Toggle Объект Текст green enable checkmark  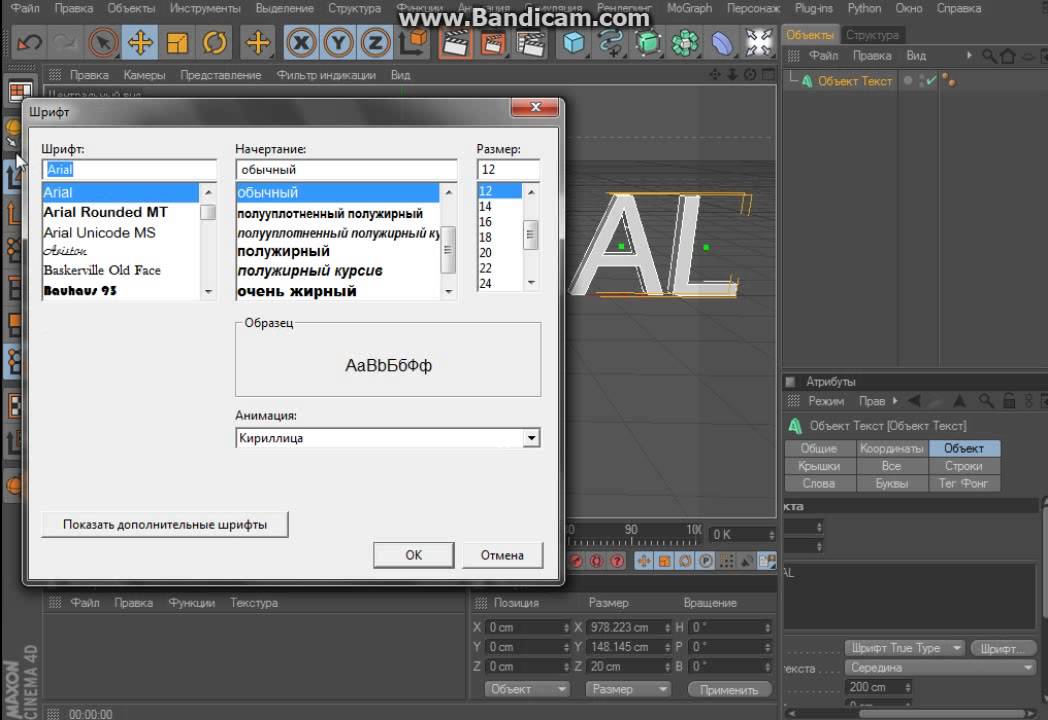coord(930,81)
